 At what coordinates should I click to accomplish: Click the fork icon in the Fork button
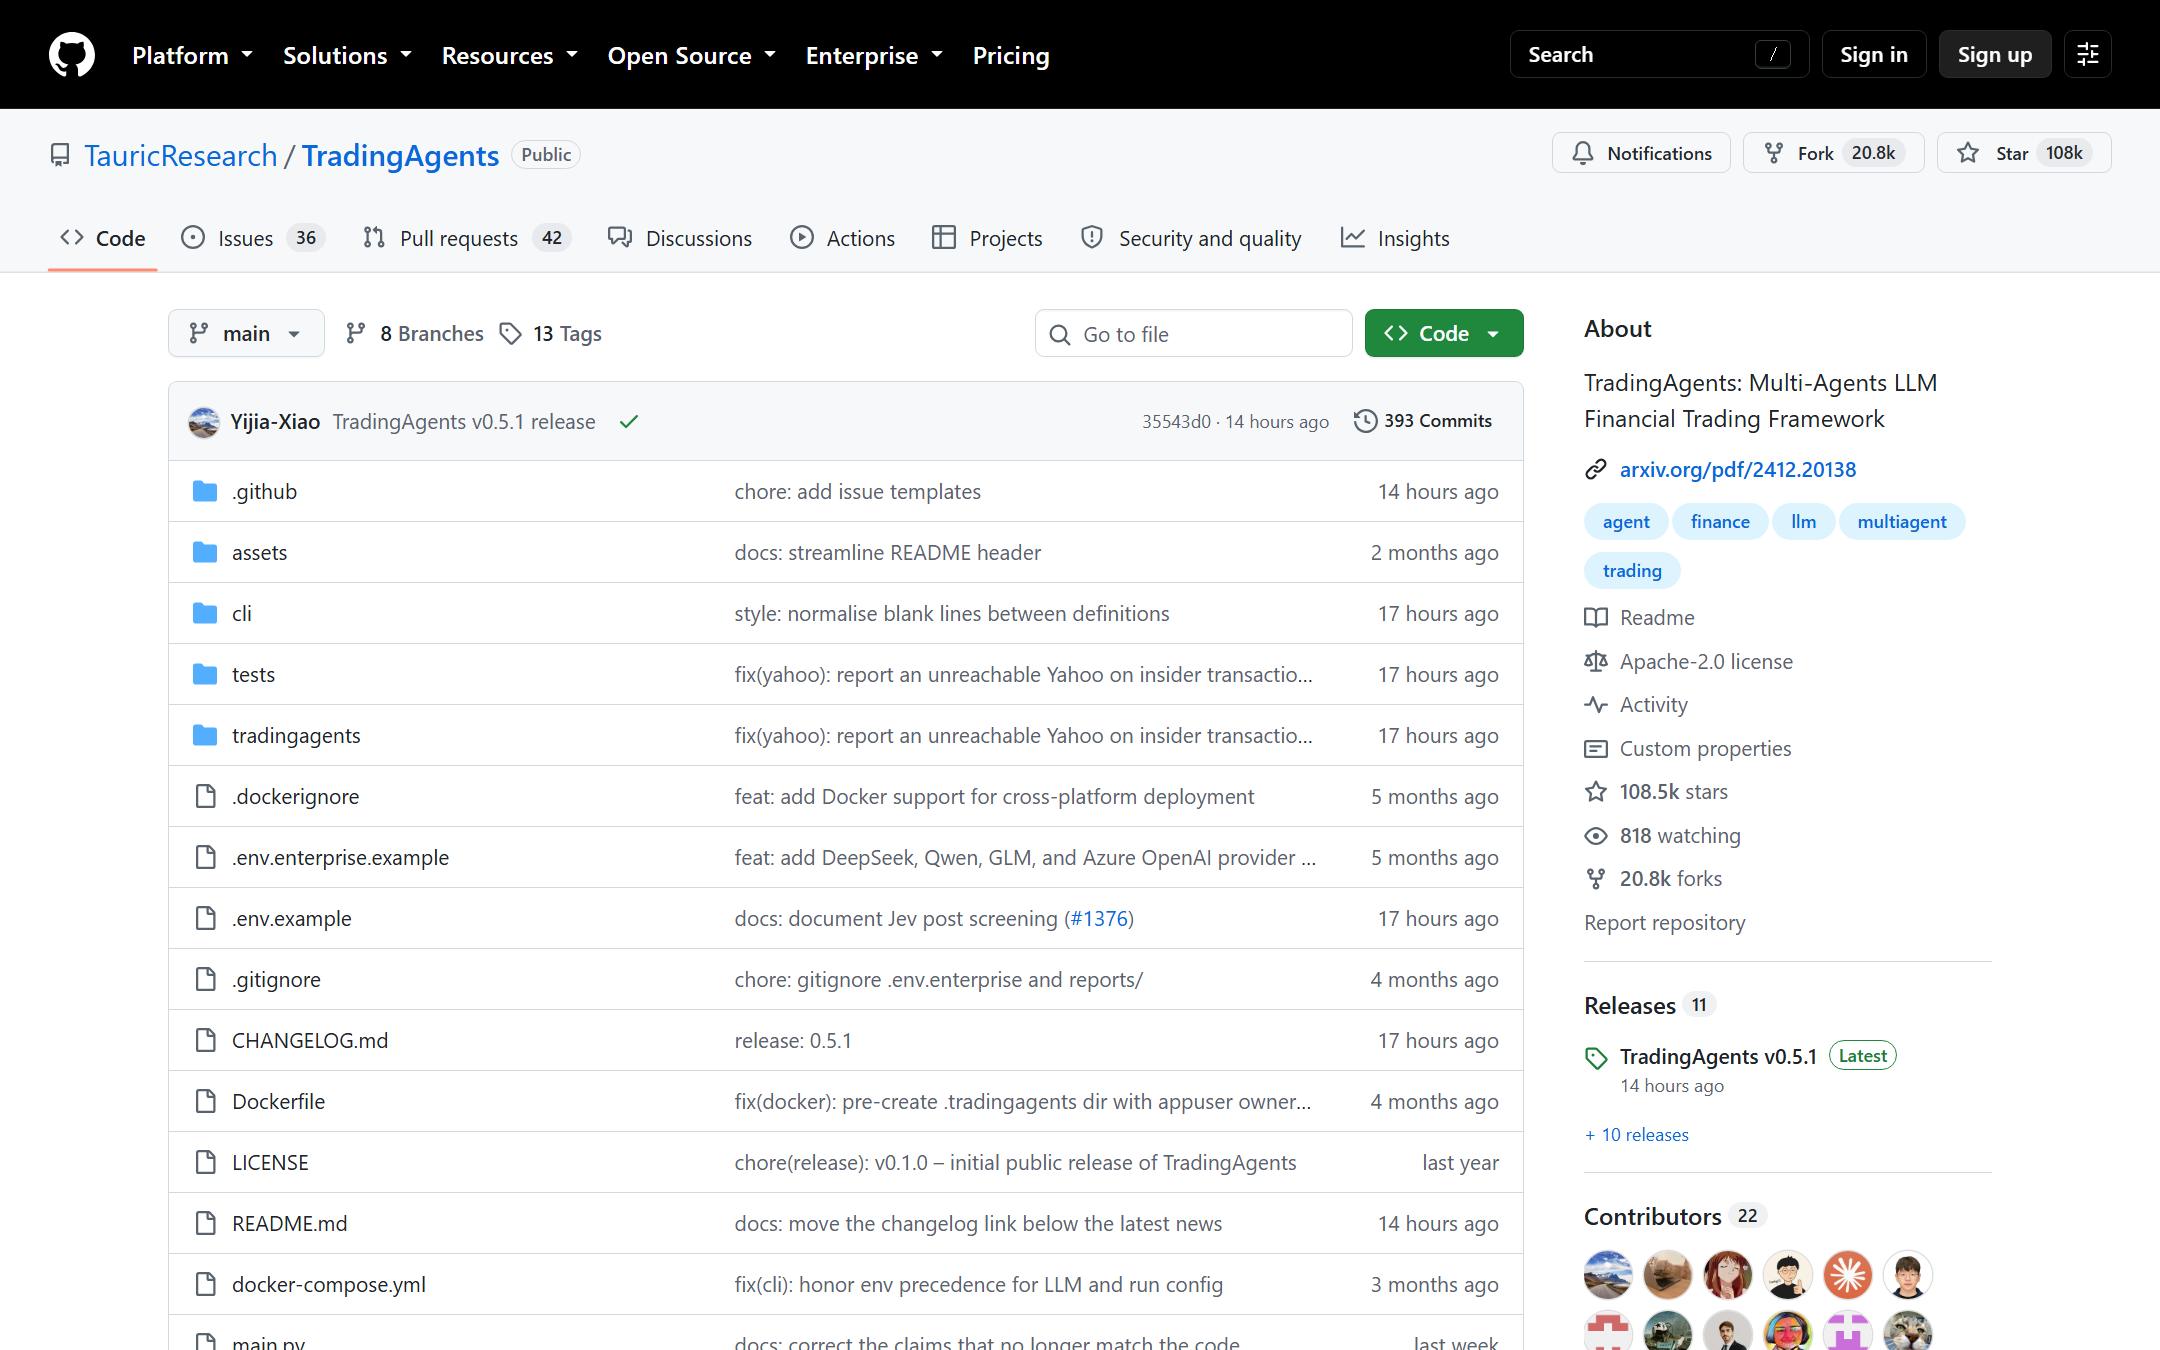1774,153
